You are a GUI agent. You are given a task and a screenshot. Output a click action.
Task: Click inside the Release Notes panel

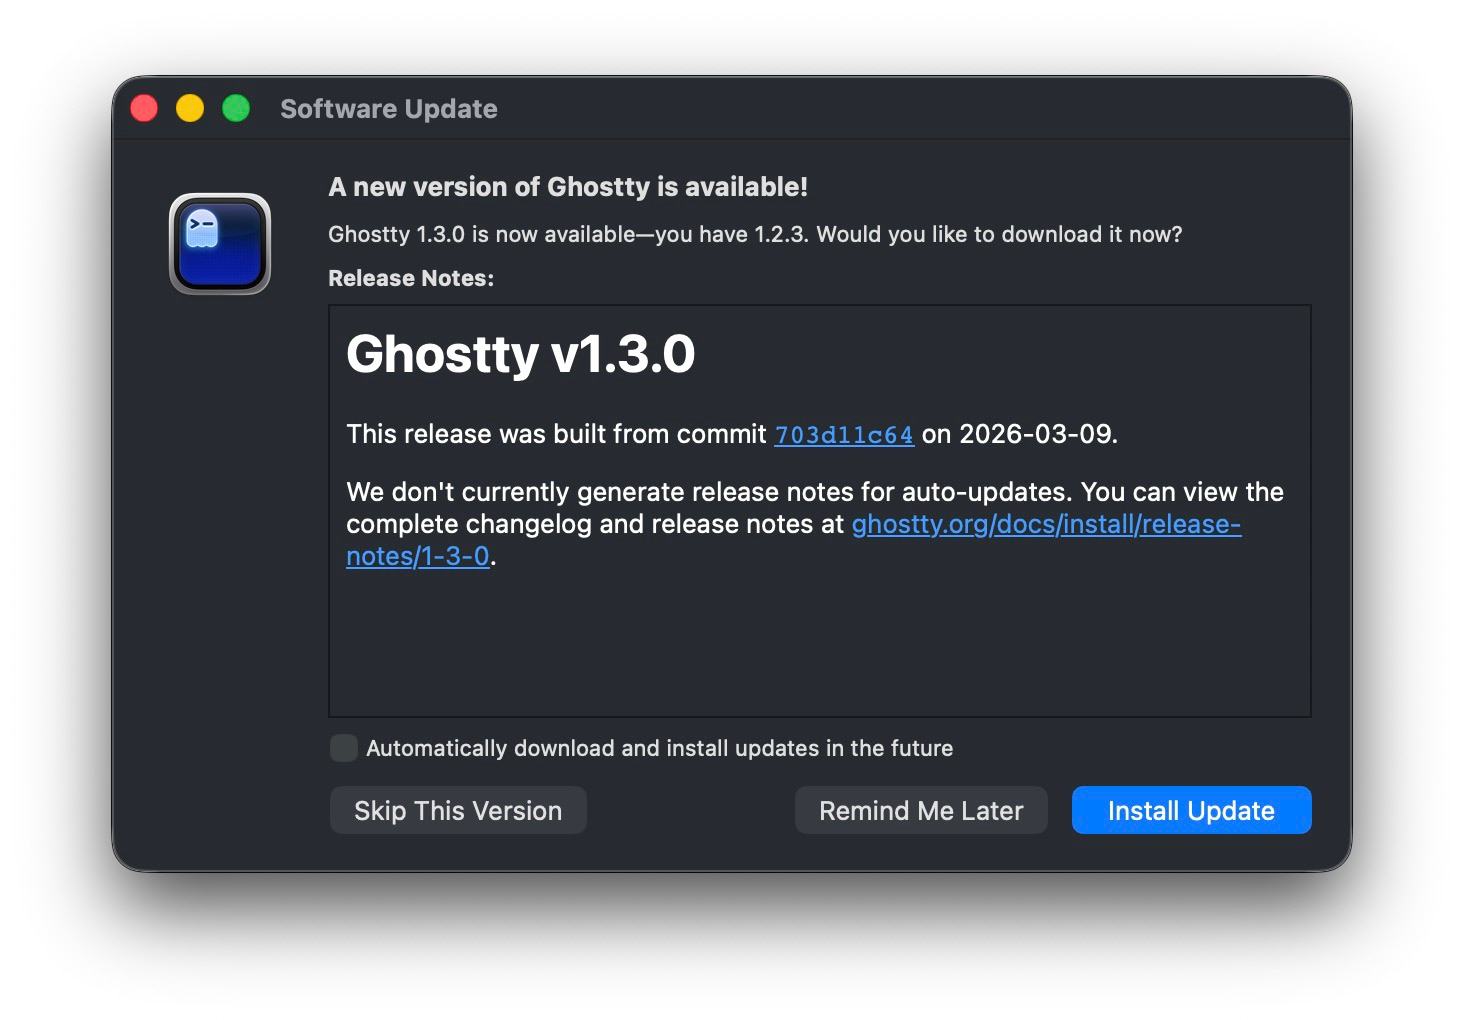820,640
